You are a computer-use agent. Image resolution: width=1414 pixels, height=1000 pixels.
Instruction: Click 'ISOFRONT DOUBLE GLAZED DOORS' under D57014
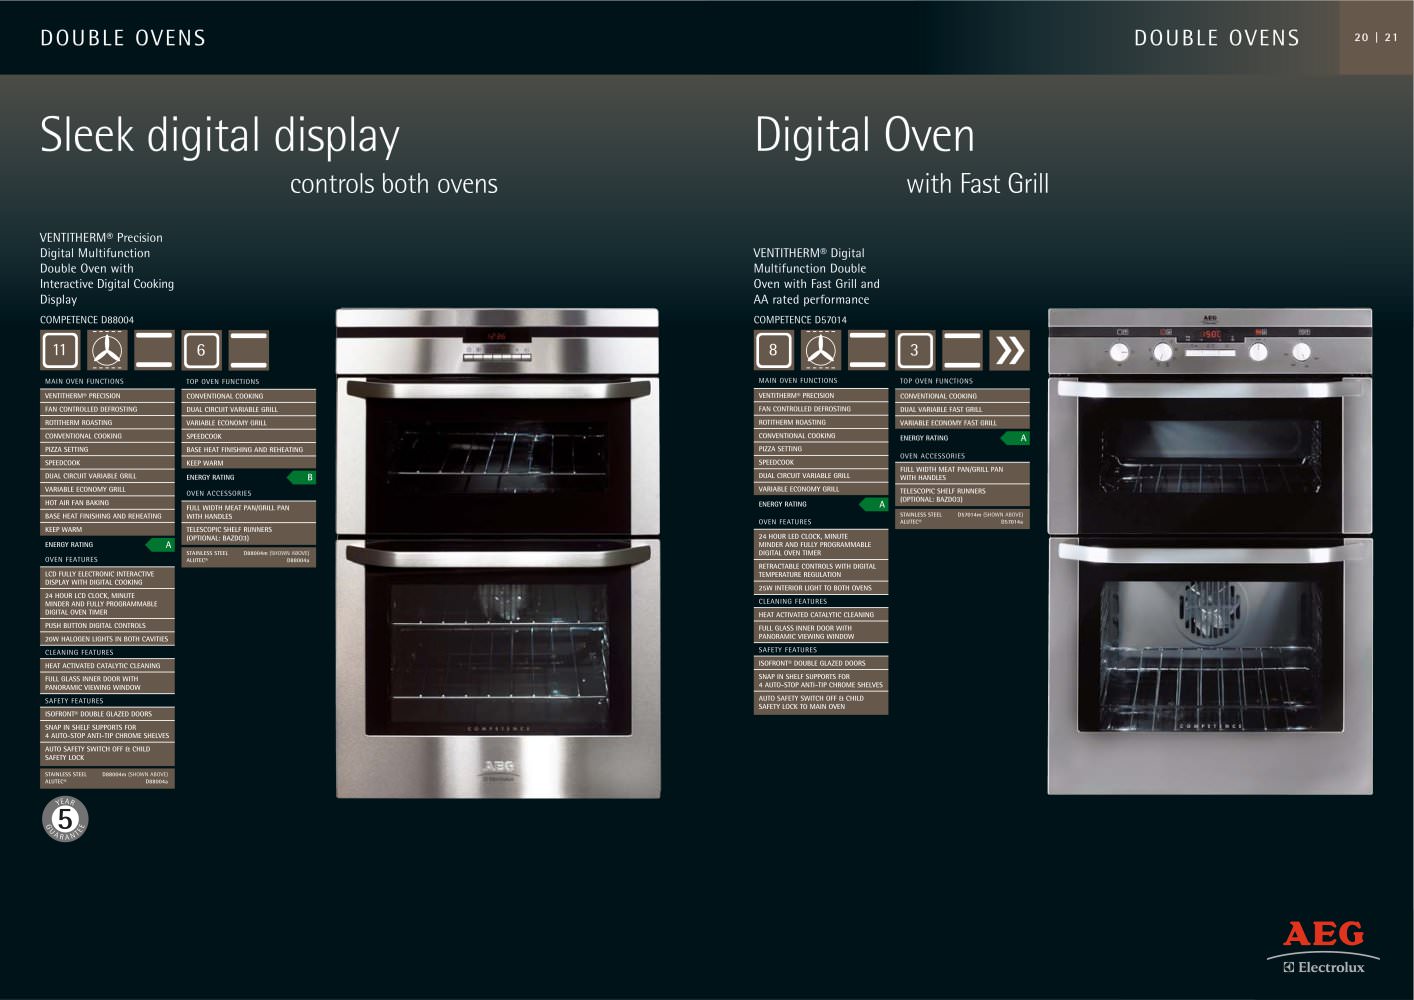pos(821,663)
